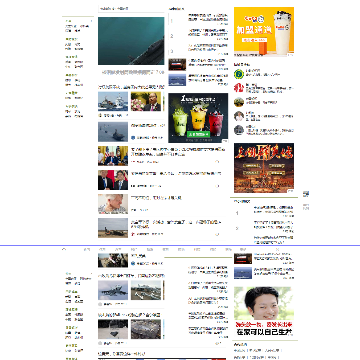Open headline beside gray-haired man photo
The height and width of the screenshot is (360, 360).
tap(156, 198)
